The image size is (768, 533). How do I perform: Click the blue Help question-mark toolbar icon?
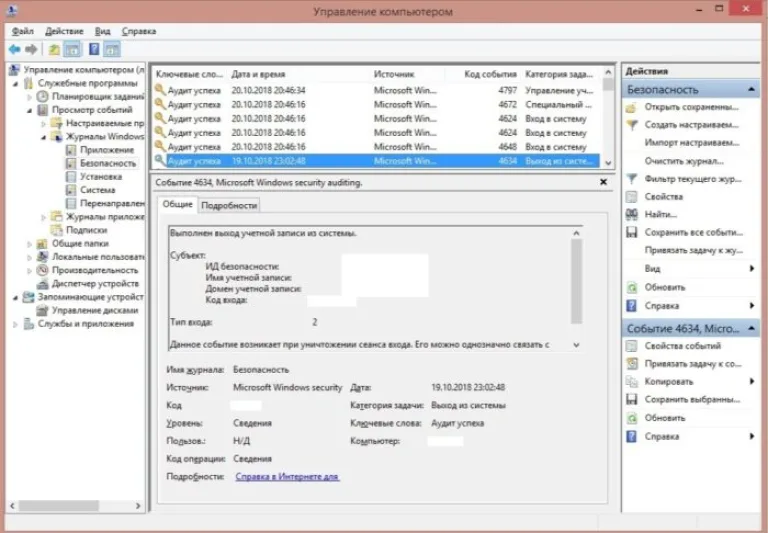(x=94, y=49)
